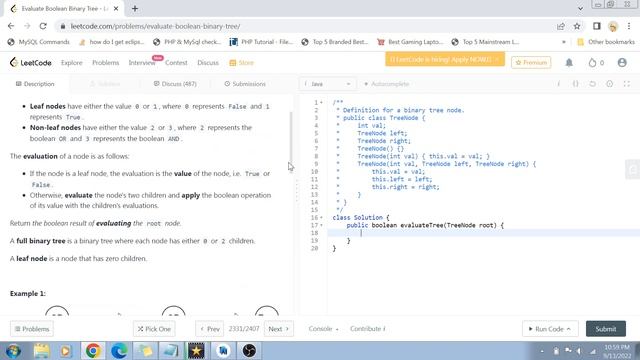Open Windows Start menu
Screen dimensions: 640x360
click(13, 351)
